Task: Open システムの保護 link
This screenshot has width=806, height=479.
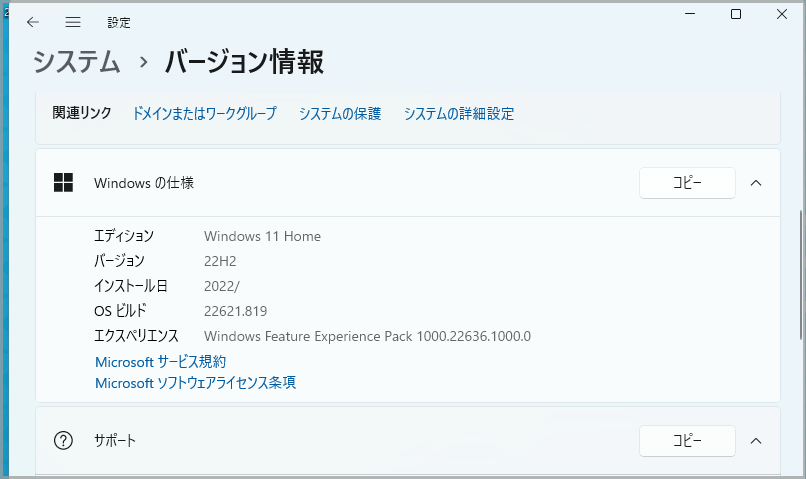Action: click(x=340, y=114)
